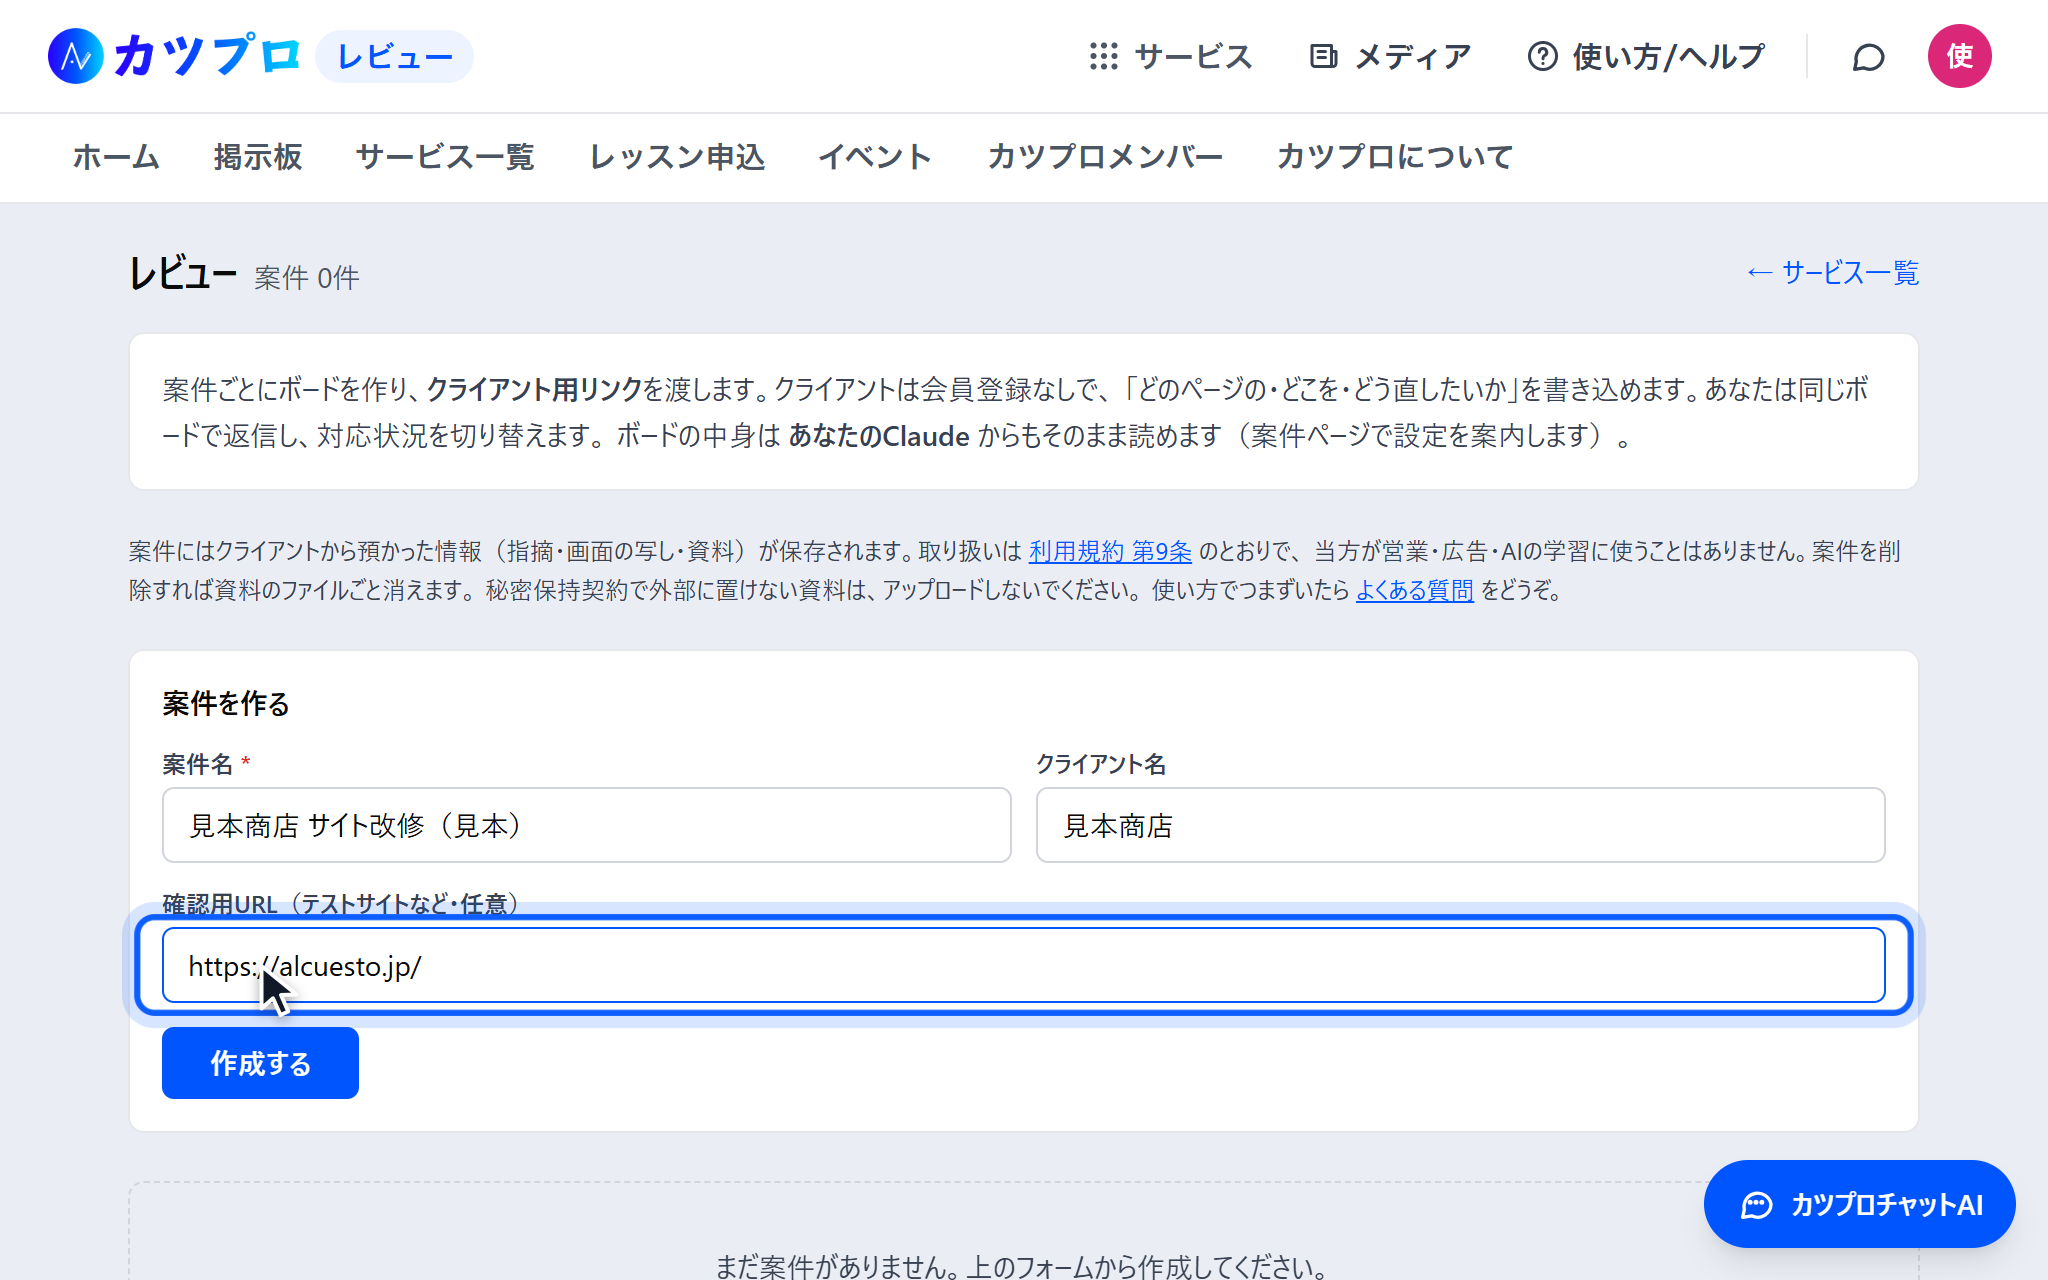This screenshot has height=1280, width=2048.
Task: Click the クライアント名 input field
Action: (x=1460, y=825)
